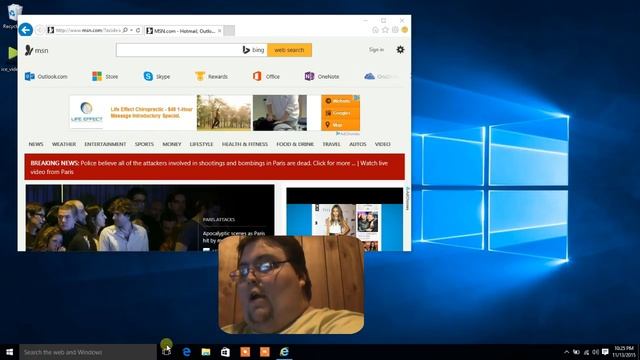
Task: Open the NEWS section
Action: pos(36,144)
